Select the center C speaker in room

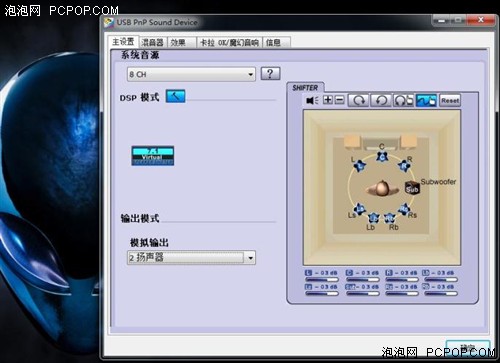382,156
